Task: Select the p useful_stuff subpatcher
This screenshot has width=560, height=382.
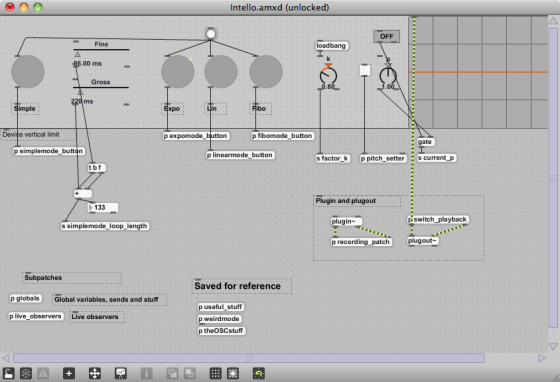Action: click(x=221, y=307)
